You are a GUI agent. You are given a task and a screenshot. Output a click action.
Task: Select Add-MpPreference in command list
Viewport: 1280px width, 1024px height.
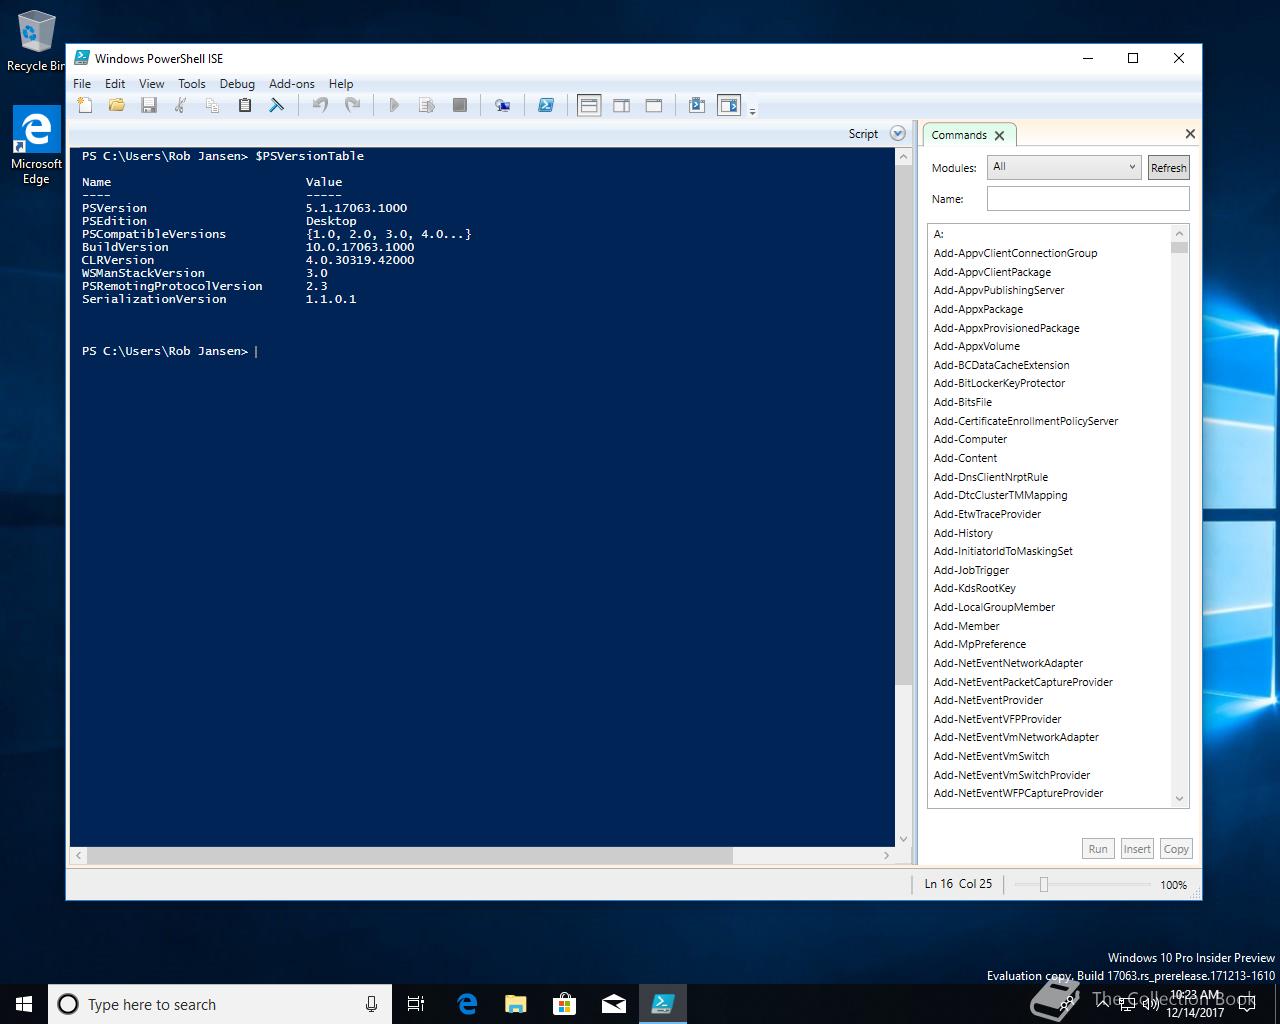pos(979,644)
